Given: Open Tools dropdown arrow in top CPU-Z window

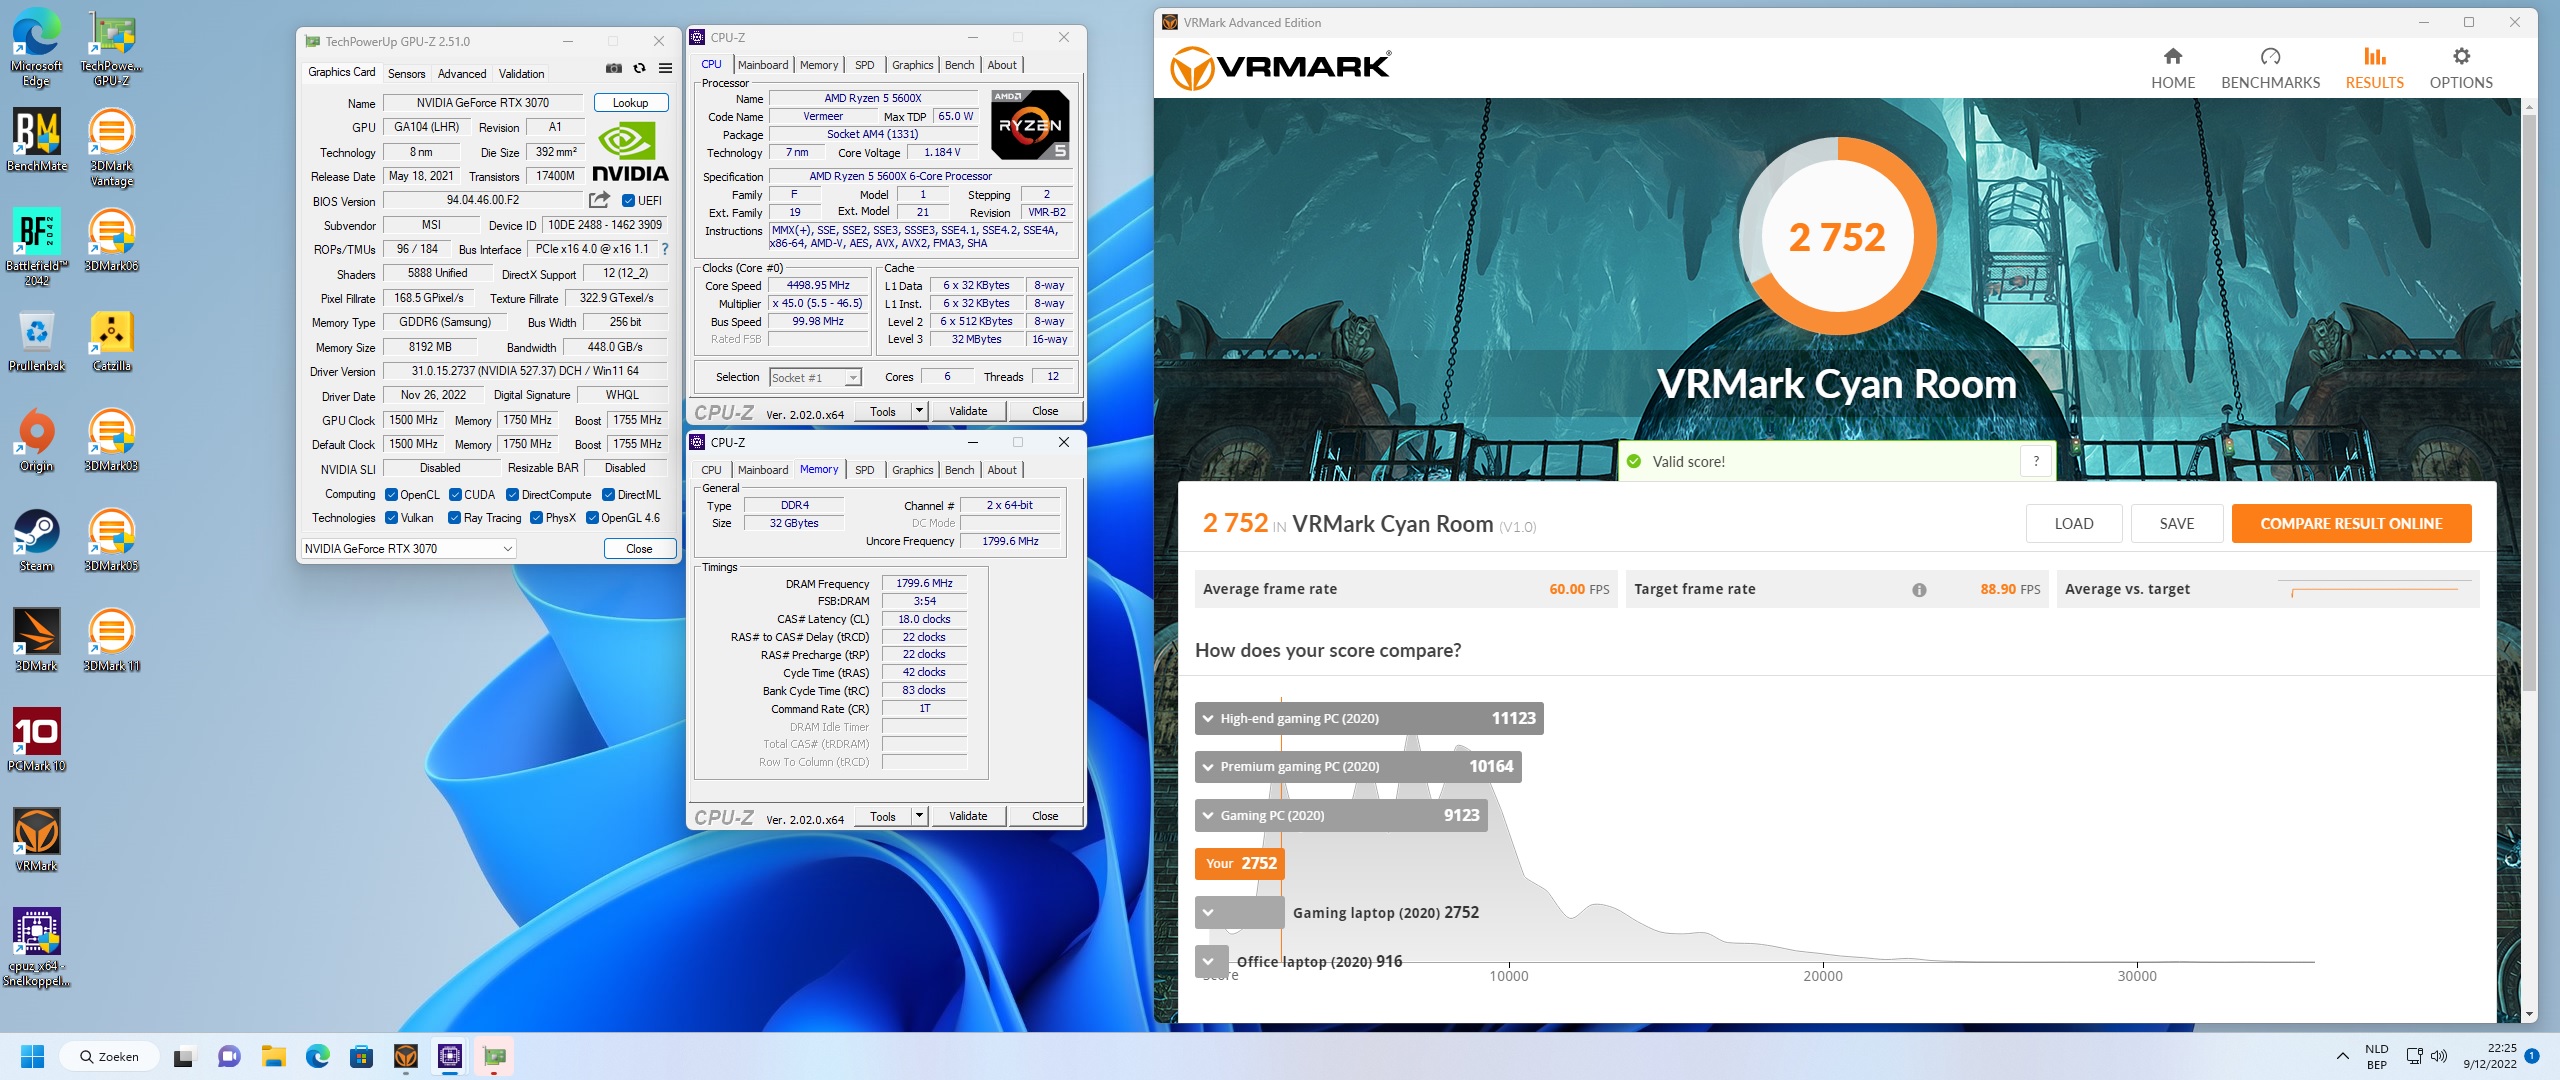Looking at the screenshot, I should pos(919,411).
